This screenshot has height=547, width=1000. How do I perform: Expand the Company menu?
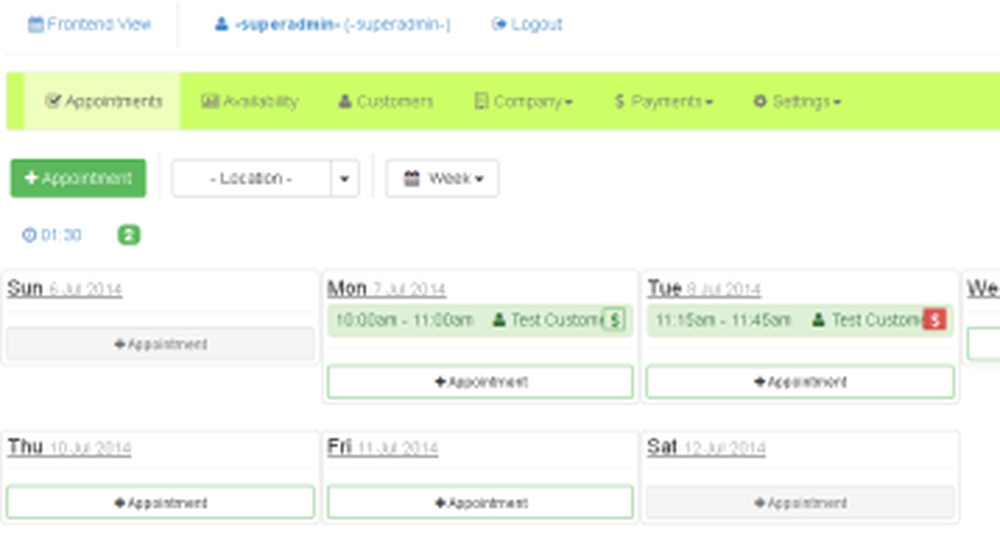click(x=524, y=101)
